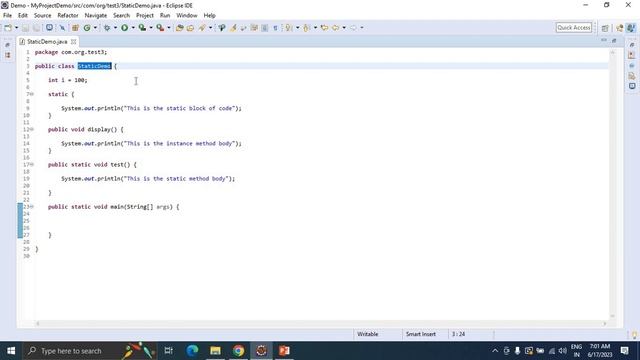Screen dimensions: 640x360
Task: Click the Save All icon
Action: coord(36,28)
